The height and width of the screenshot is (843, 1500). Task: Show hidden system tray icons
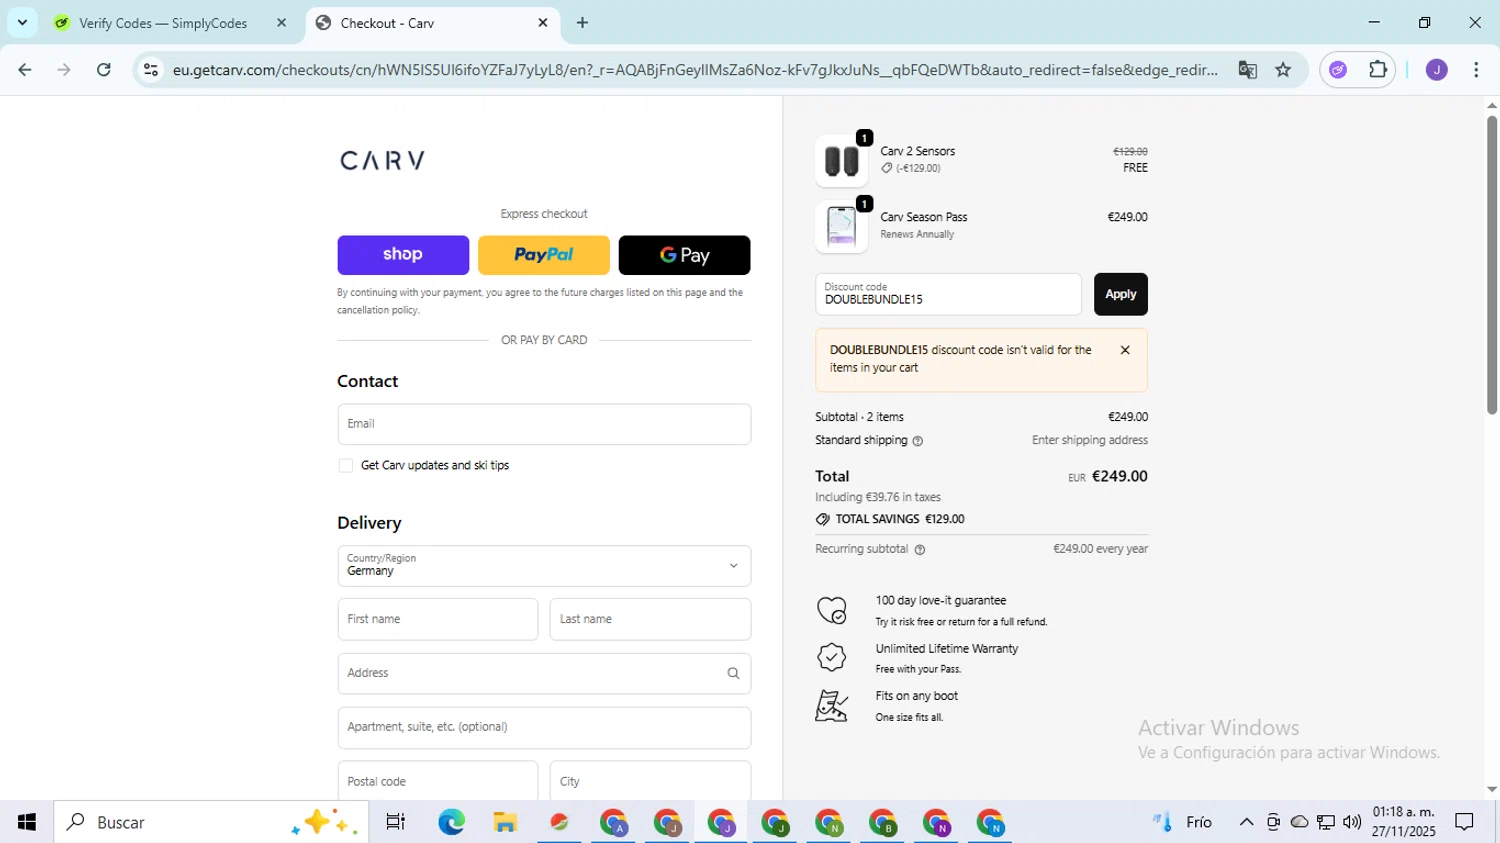pos(1246,822)
